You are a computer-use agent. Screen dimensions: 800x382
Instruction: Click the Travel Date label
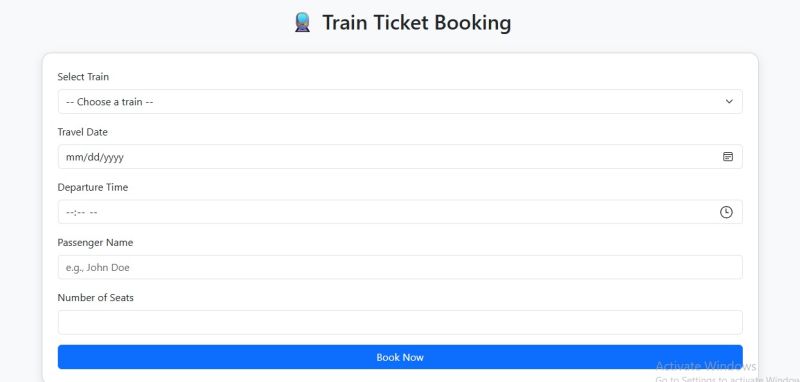(x=83, y=132)
